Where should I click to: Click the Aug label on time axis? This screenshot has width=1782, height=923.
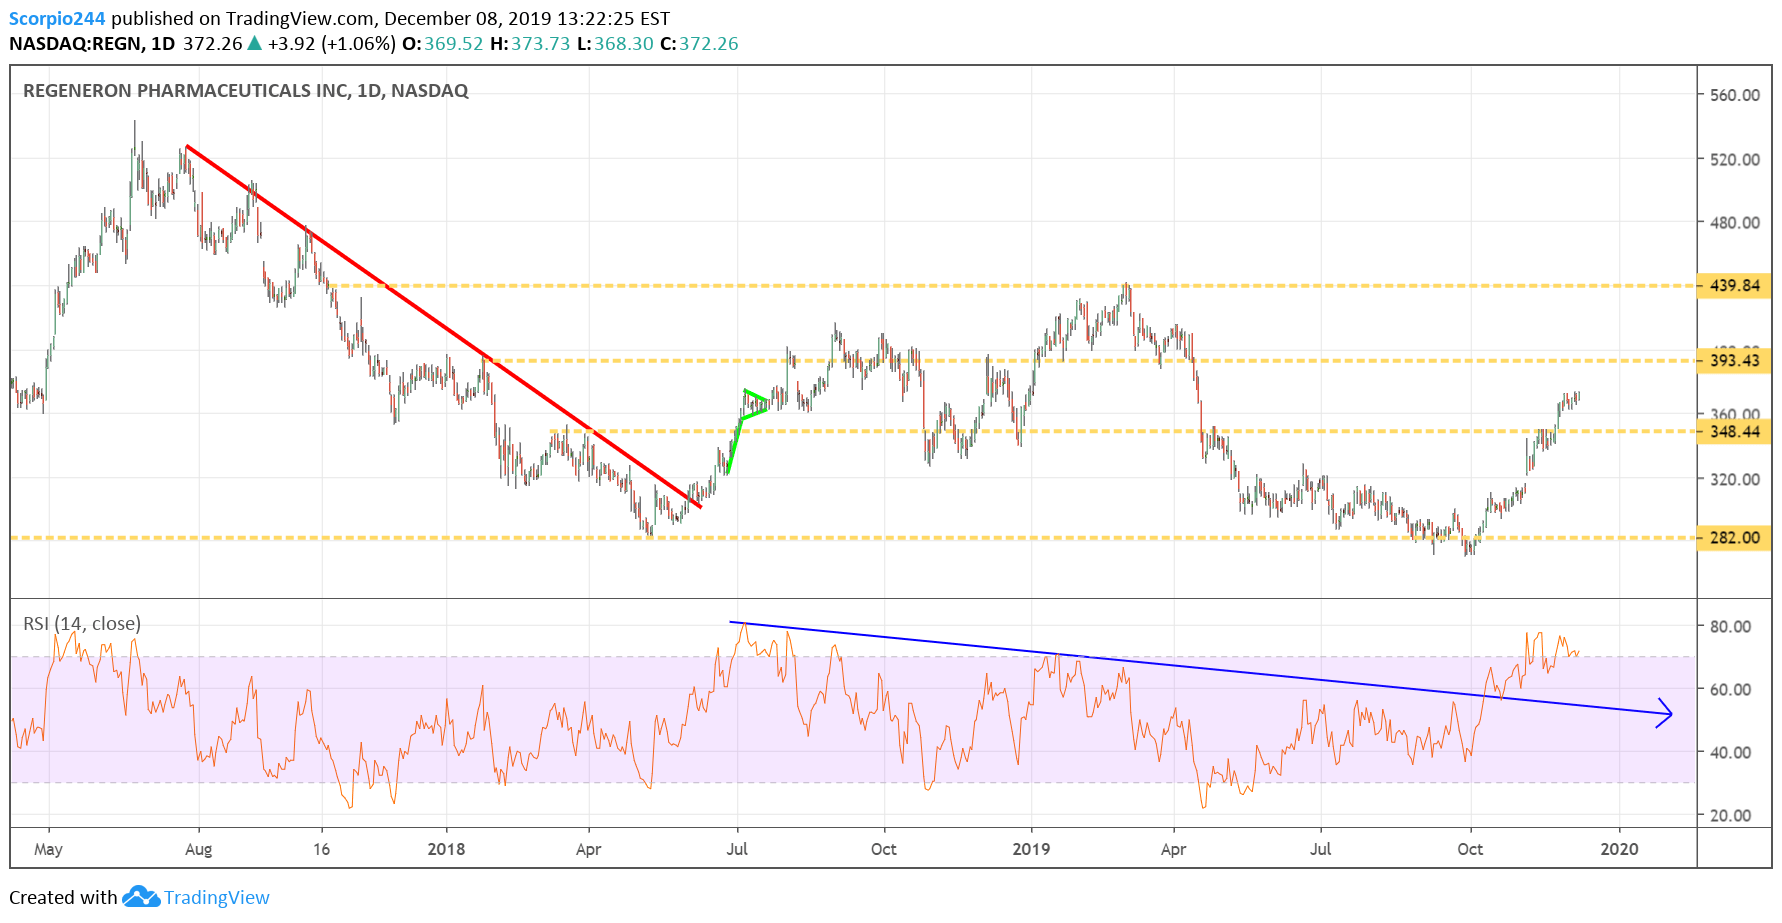pyautogui.click(x=198, y=849)
